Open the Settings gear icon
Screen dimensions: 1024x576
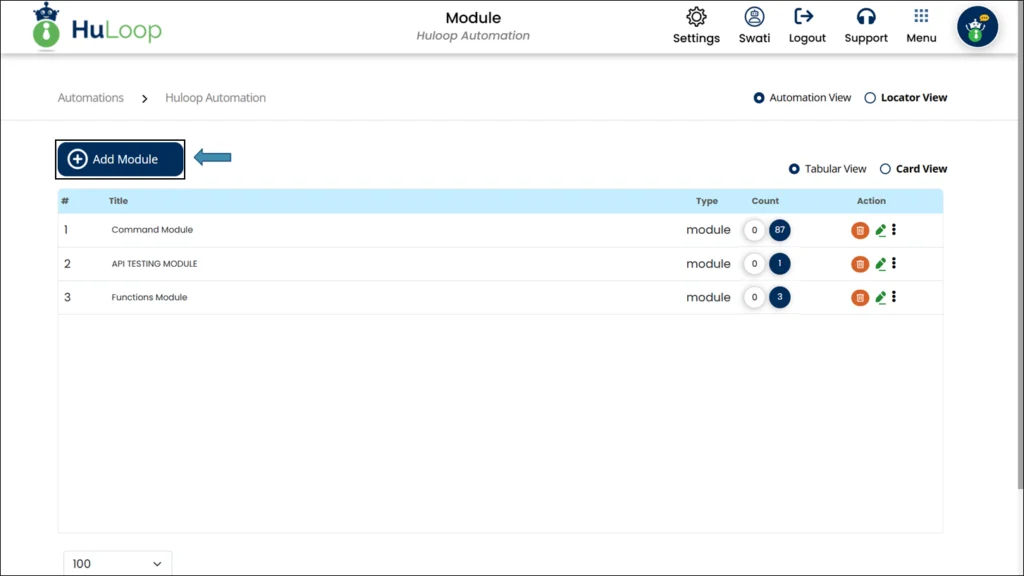click(695, 26)
